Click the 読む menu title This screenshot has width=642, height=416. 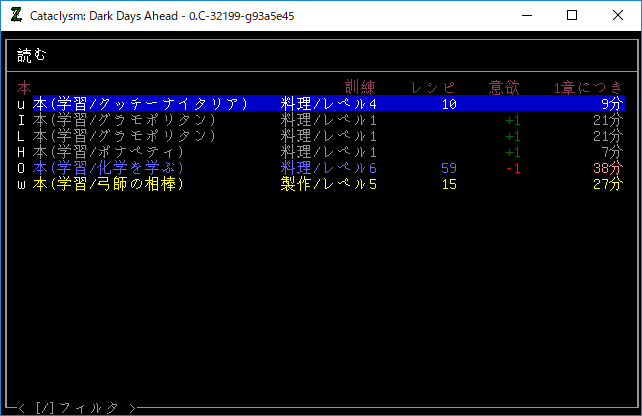32,55
